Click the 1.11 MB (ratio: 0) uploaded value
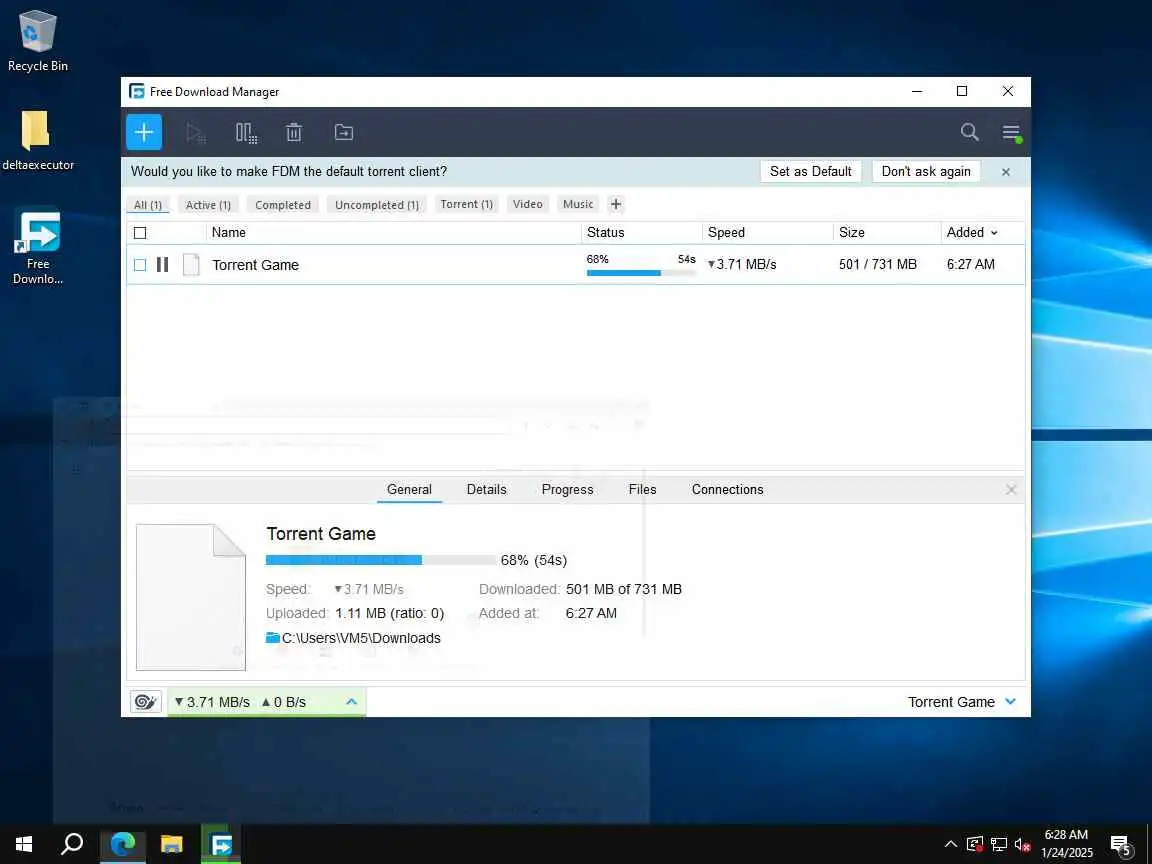 click(x=389, y=613)
